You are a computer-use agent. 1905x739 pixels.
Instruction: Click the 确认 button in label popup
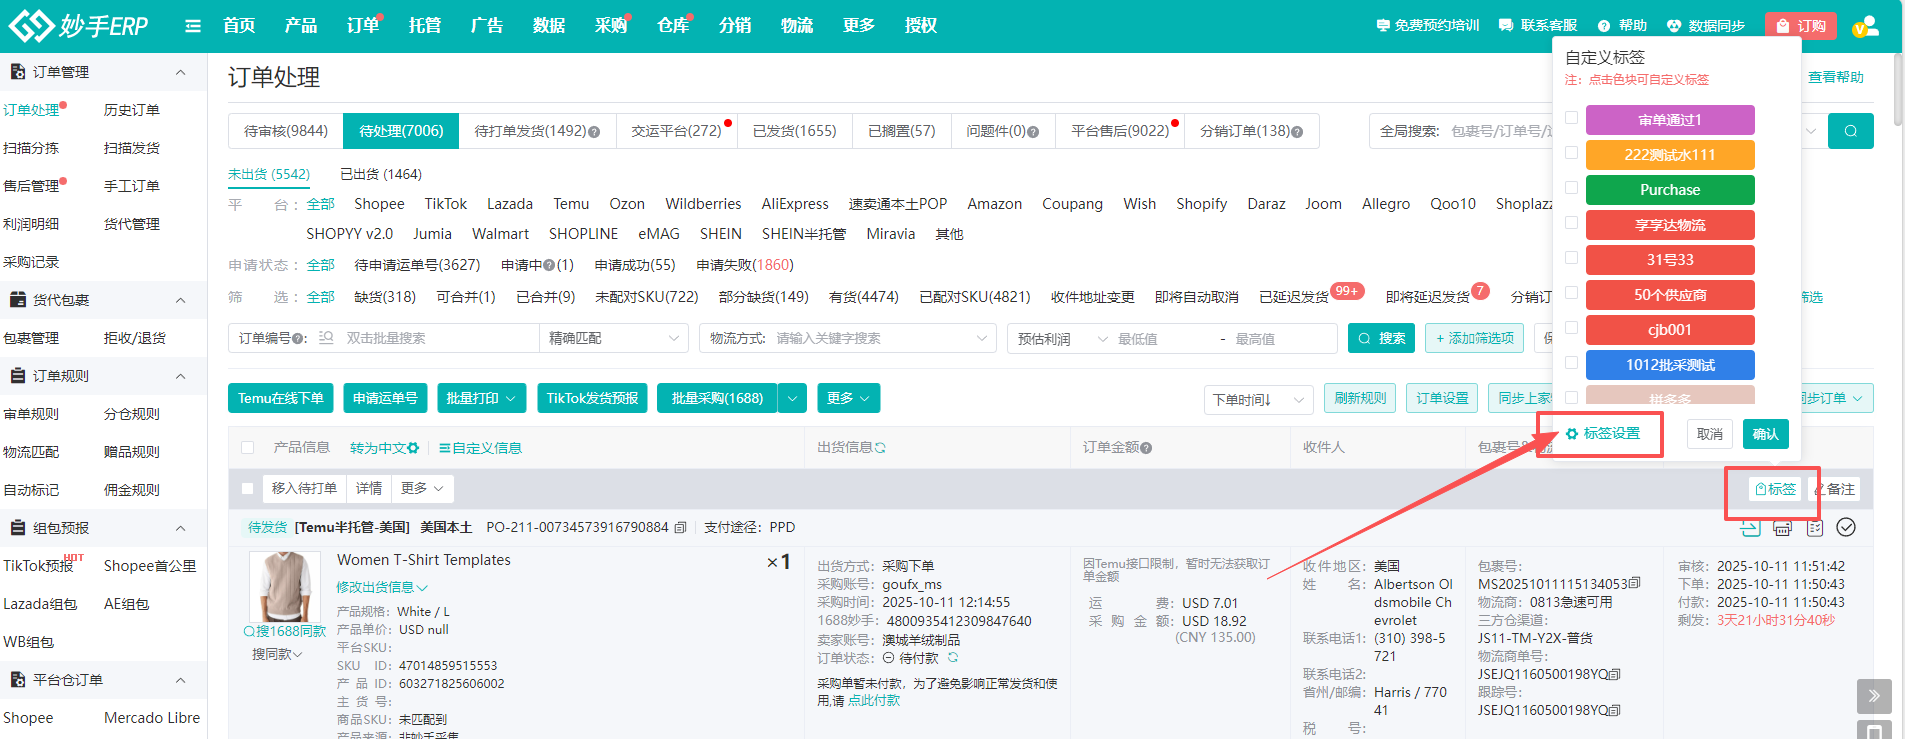tap(1765, 434)
